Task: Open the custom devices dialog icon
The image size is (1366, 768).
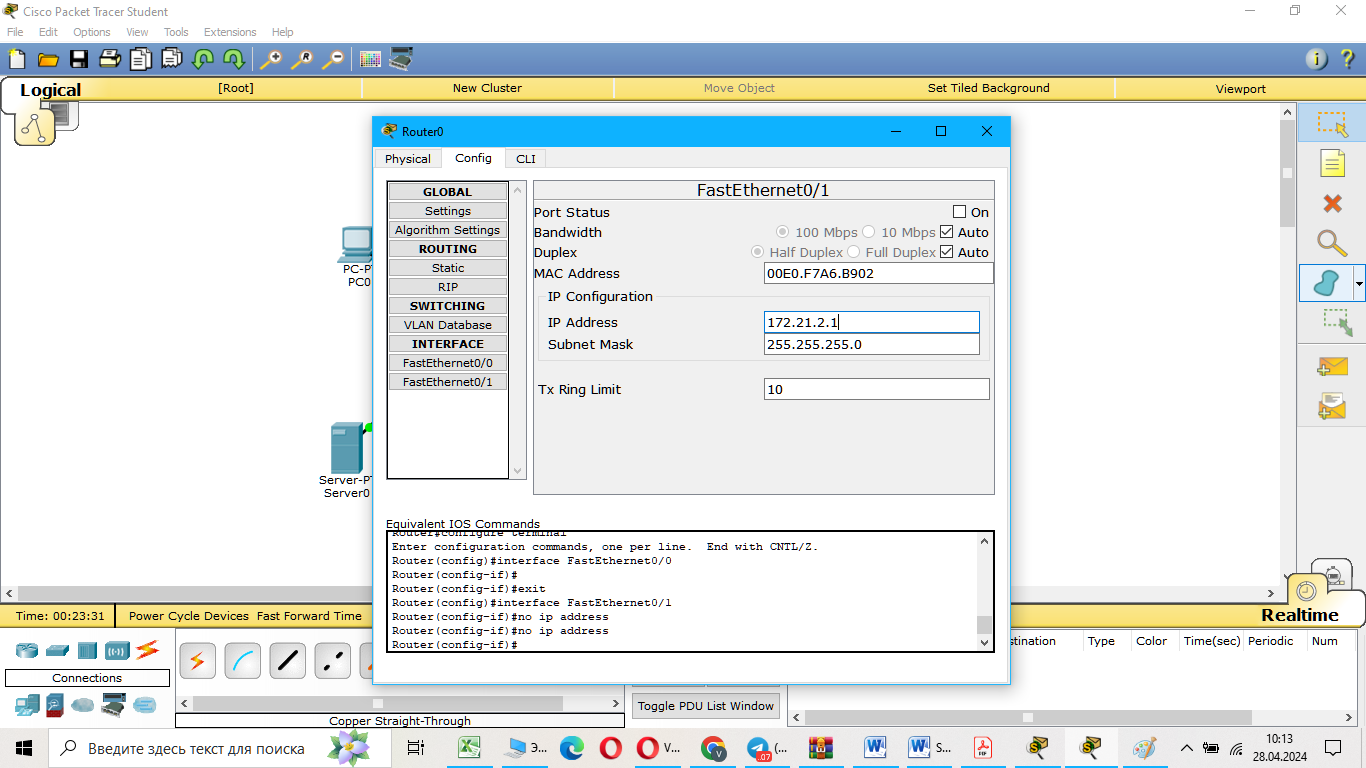Action: click(x=402, y=59)
